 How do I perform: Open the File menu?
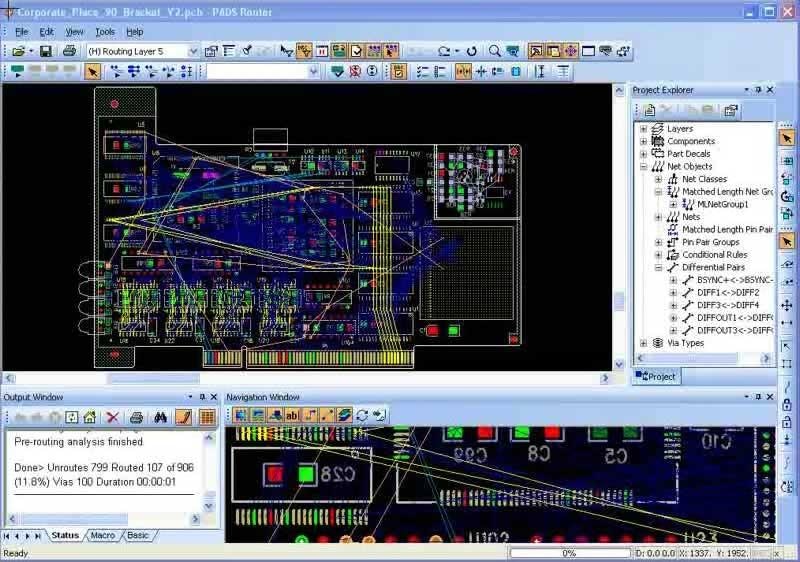[x=21, y=32]
